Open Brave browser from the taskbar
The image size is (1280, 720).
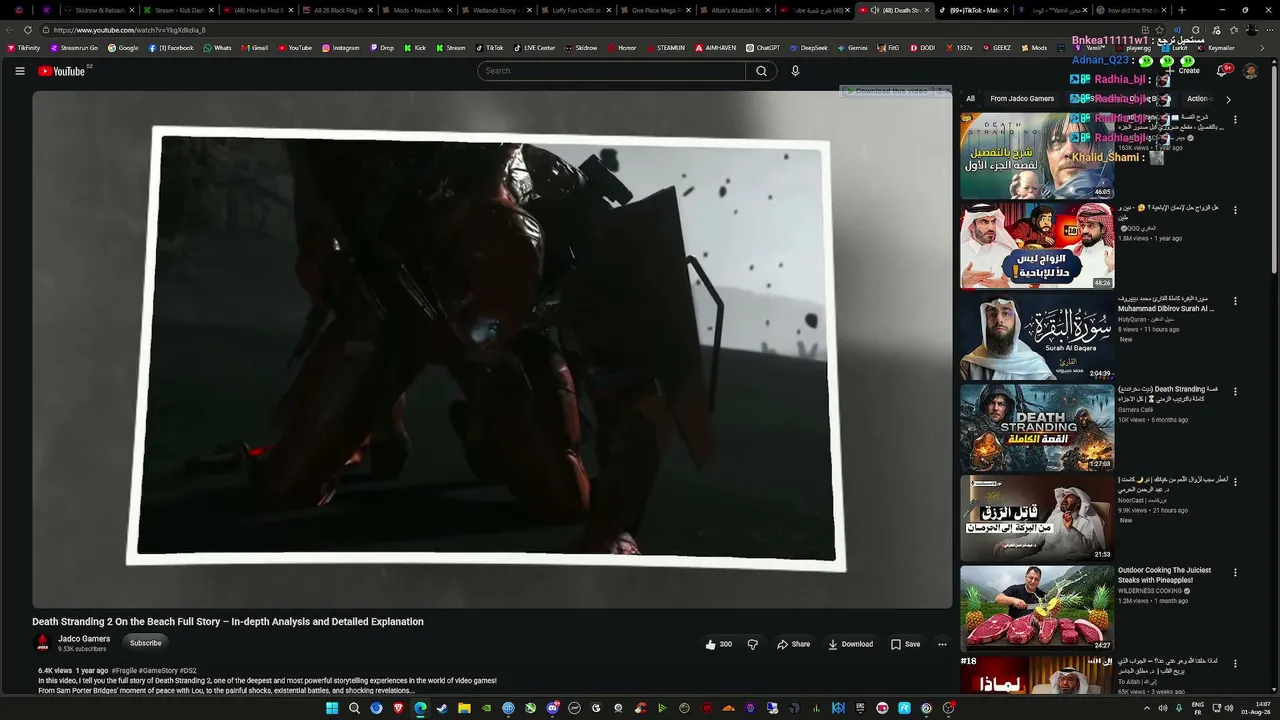coord(398,708)
